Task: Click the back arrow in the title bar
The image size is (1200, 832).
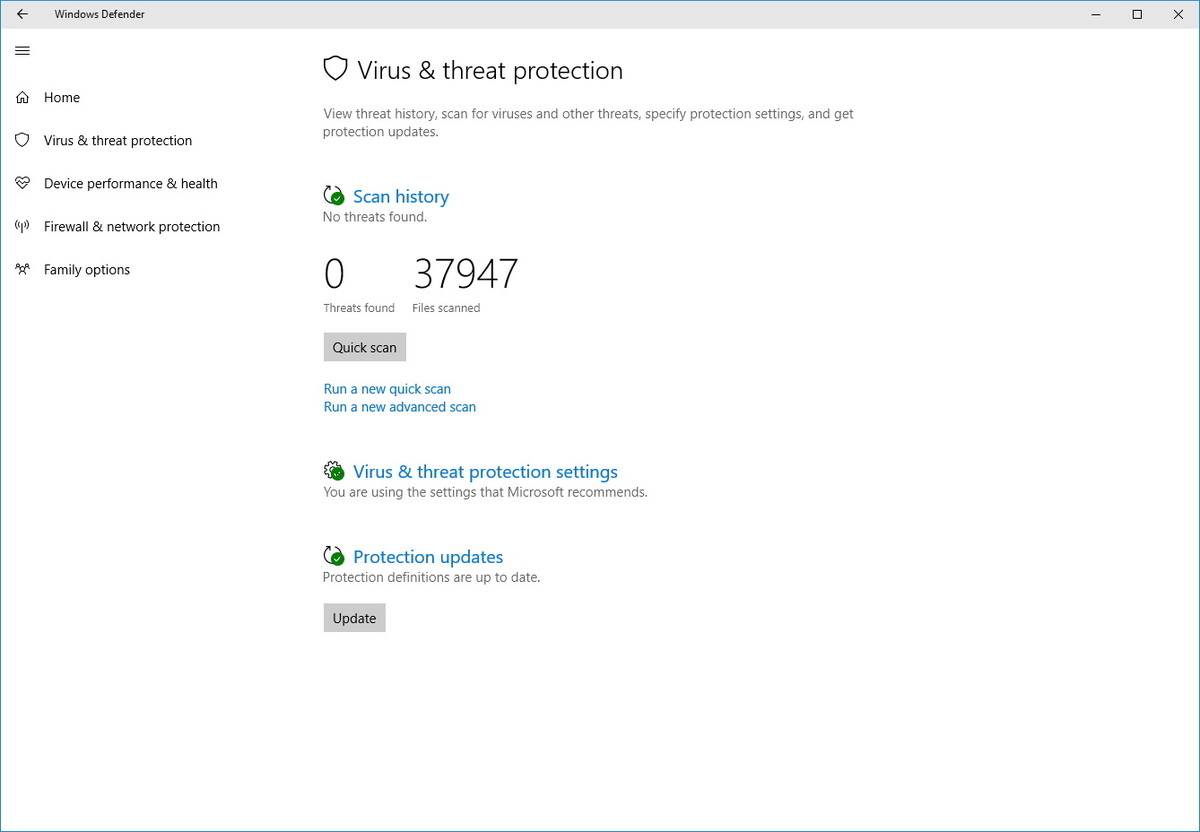Action: click(x=22, y=14)
